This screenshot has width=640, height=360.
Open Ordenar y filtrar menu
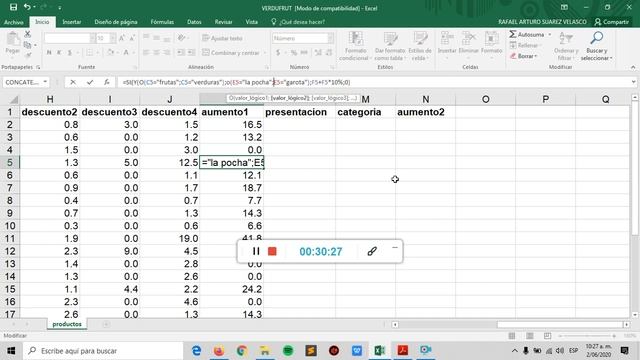(566, 46)
